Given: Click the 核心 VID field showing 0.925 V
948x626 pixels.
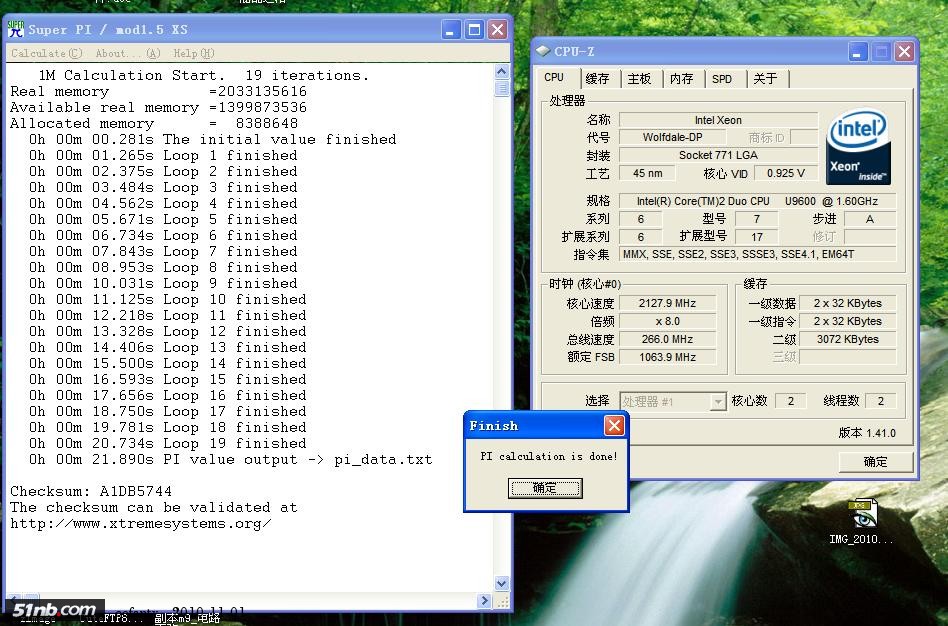Looking at the screenshot, I should pyautogui.click(x=786, y=174).
